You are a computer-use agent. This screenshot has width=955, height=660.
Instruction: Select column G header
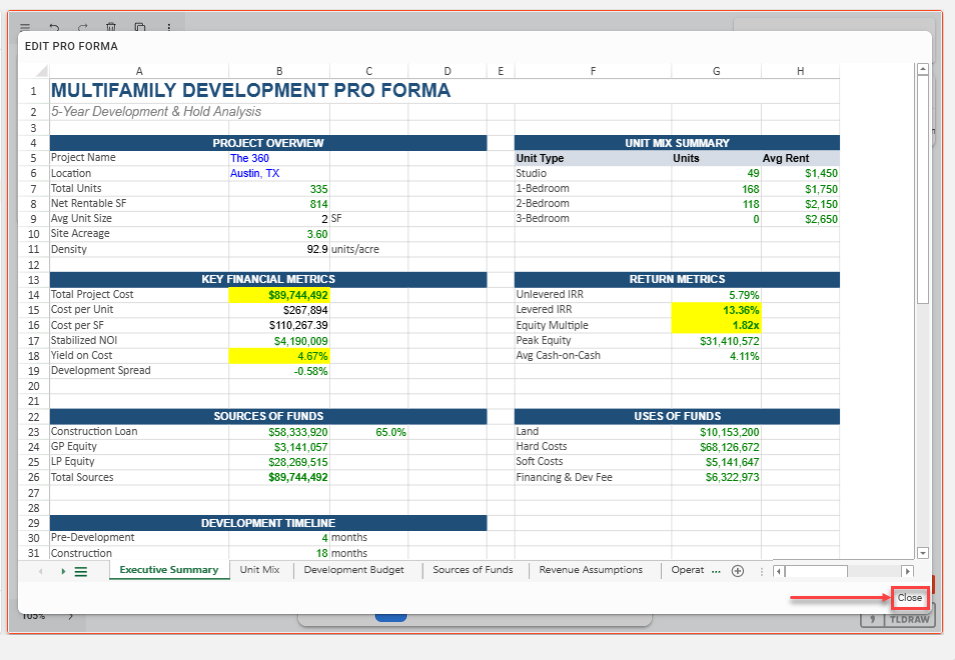coord(716,71)
